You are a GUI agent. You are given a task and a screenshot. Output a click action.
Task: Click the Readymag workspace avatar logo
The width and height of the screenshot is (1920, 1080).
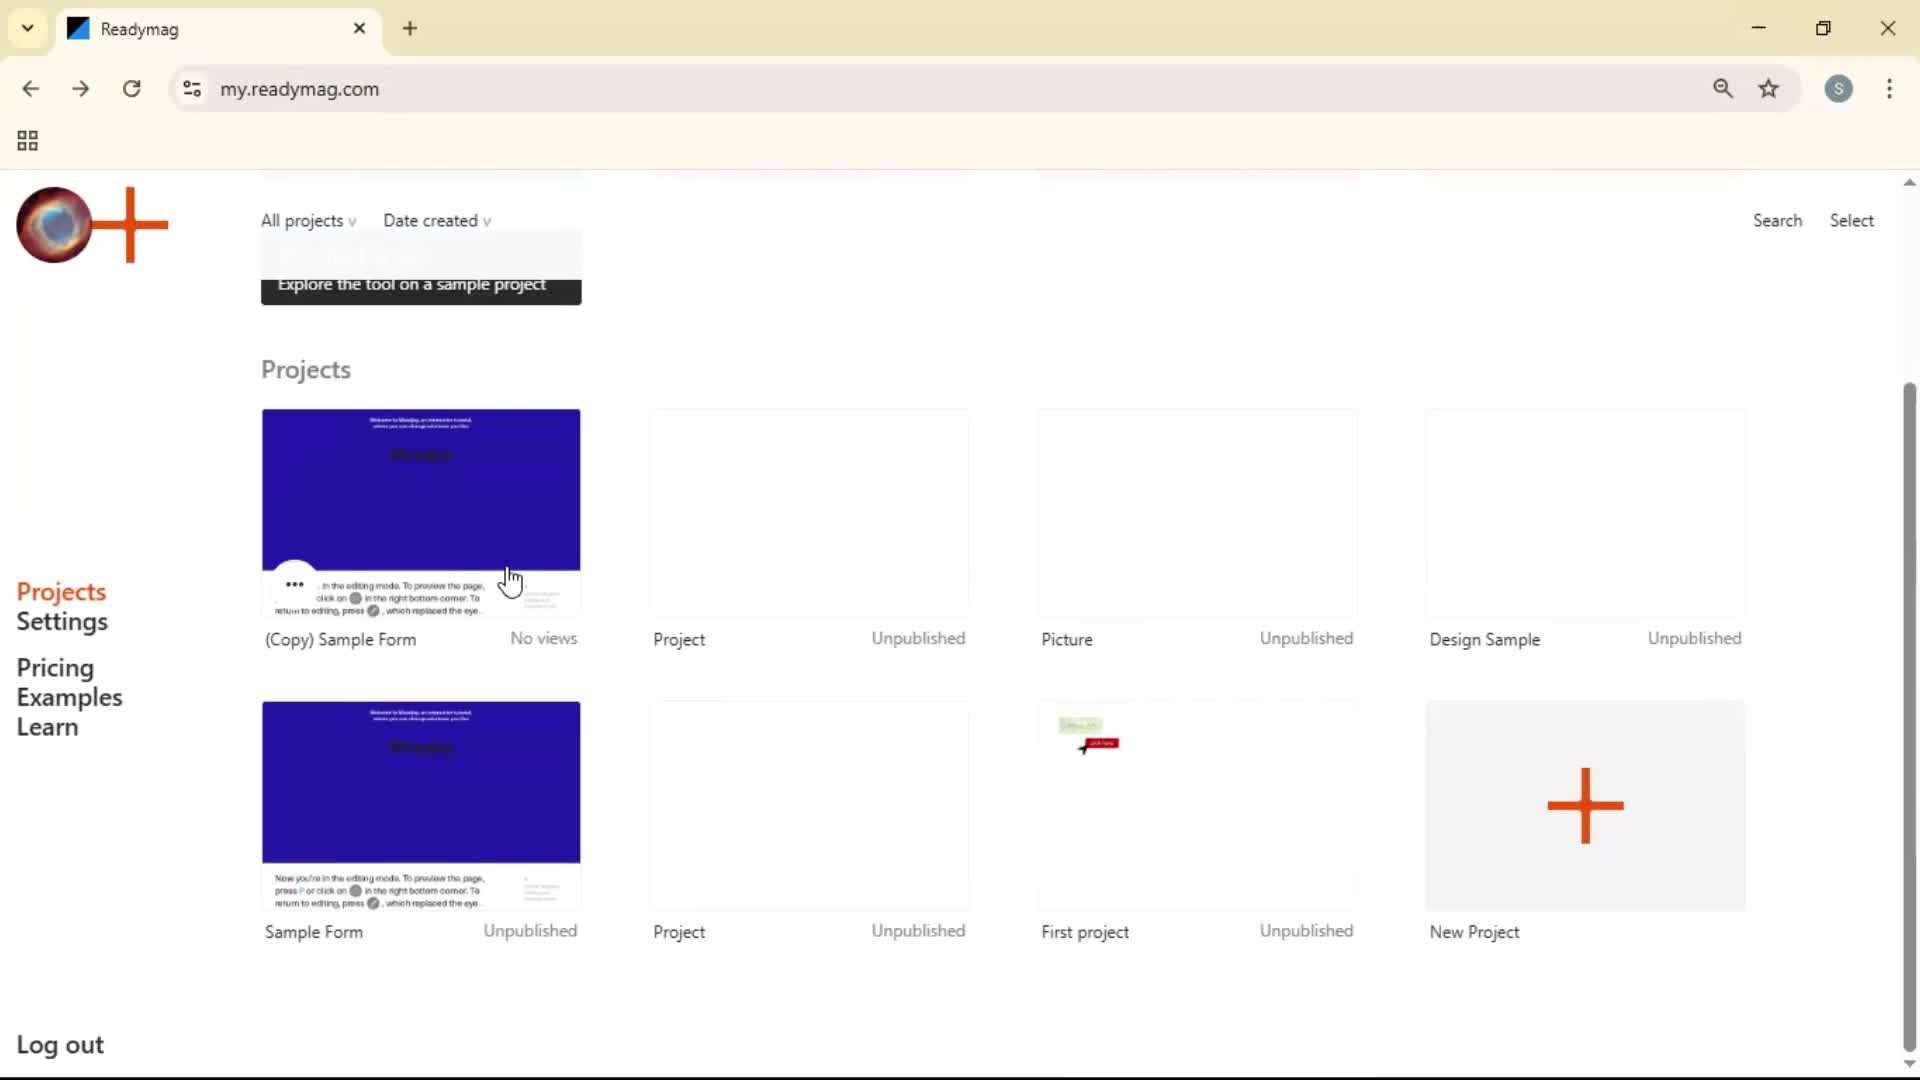(x=53, y=225)
